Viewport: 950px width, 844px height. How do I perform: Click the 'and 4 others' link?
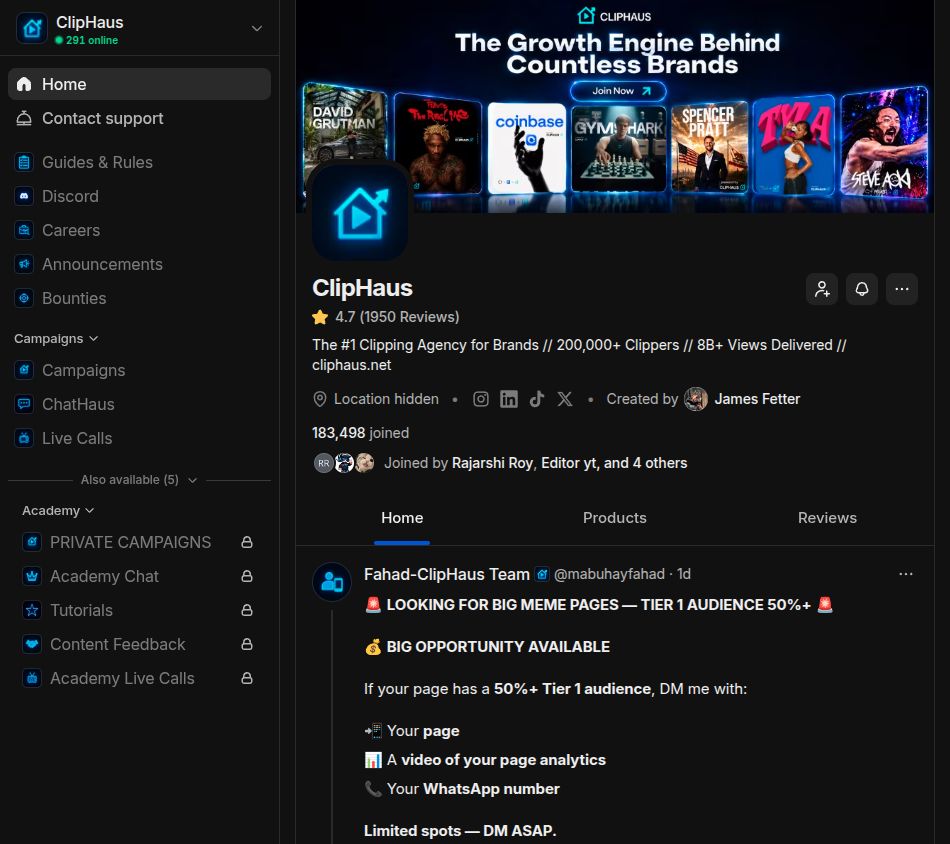tap(645, 463)
